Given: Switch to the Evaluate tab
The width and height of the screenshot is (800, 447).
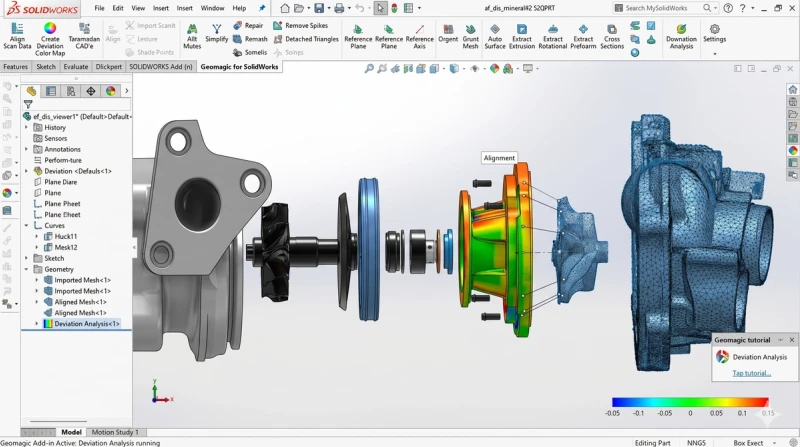Looking at the screenshot, I should [76, 66].
